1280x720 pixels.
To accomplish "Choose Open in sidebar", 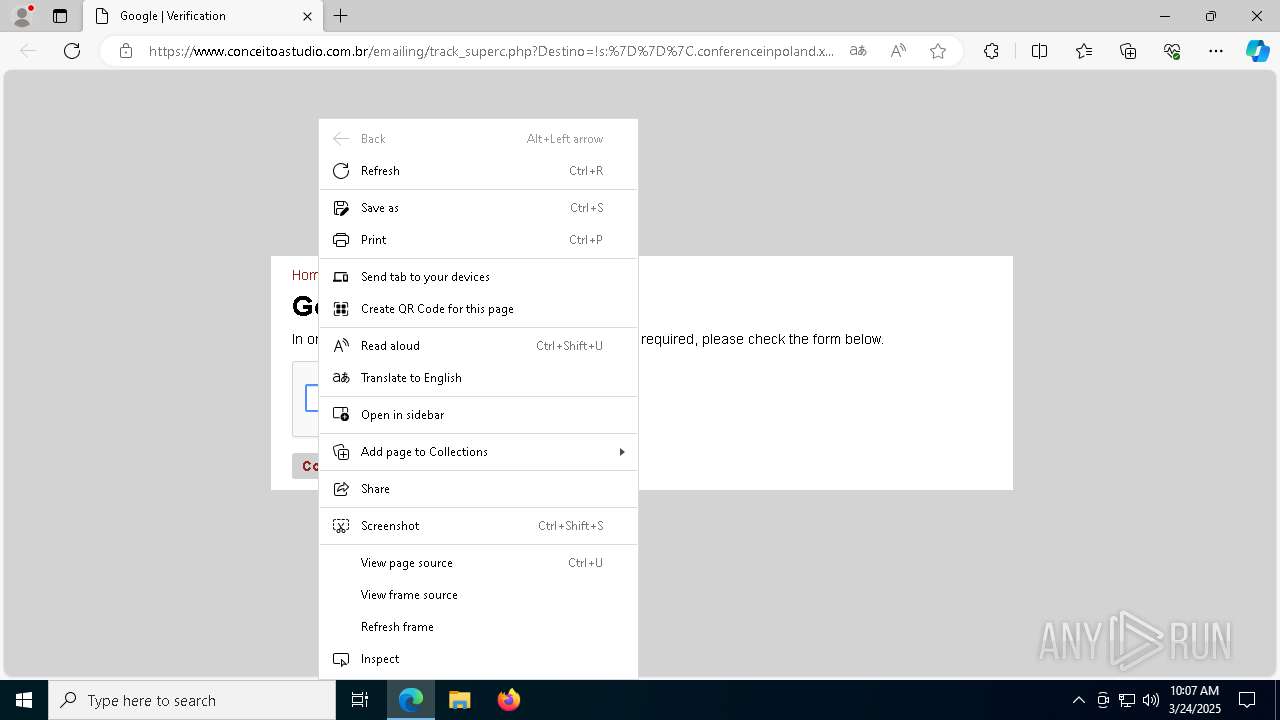I will coord(478,415).
